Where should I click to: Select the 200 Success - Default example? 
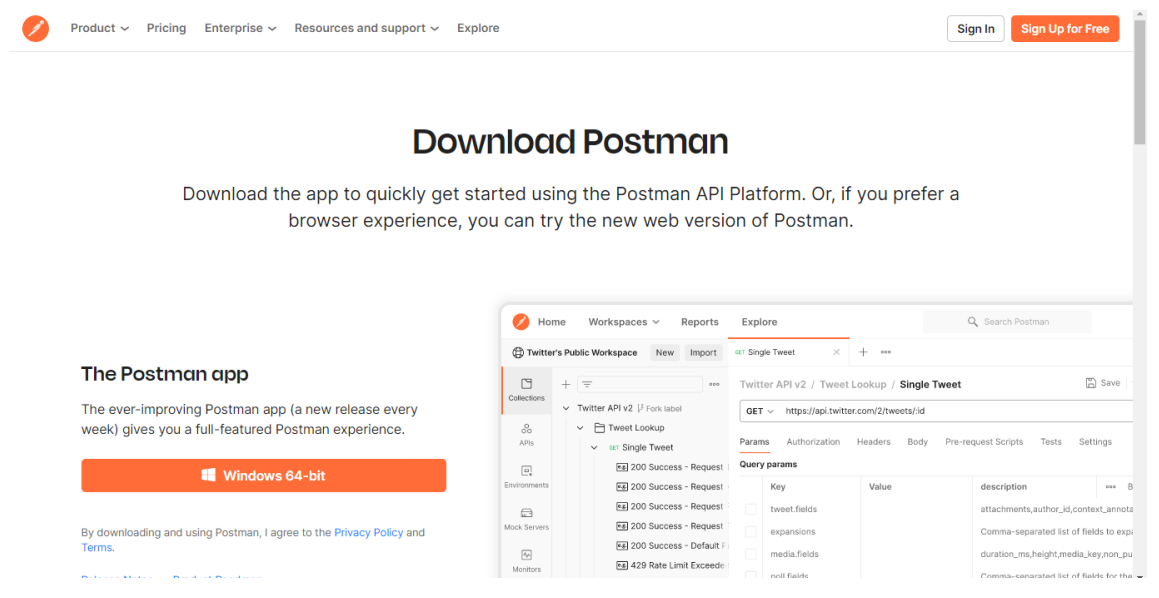672,546
